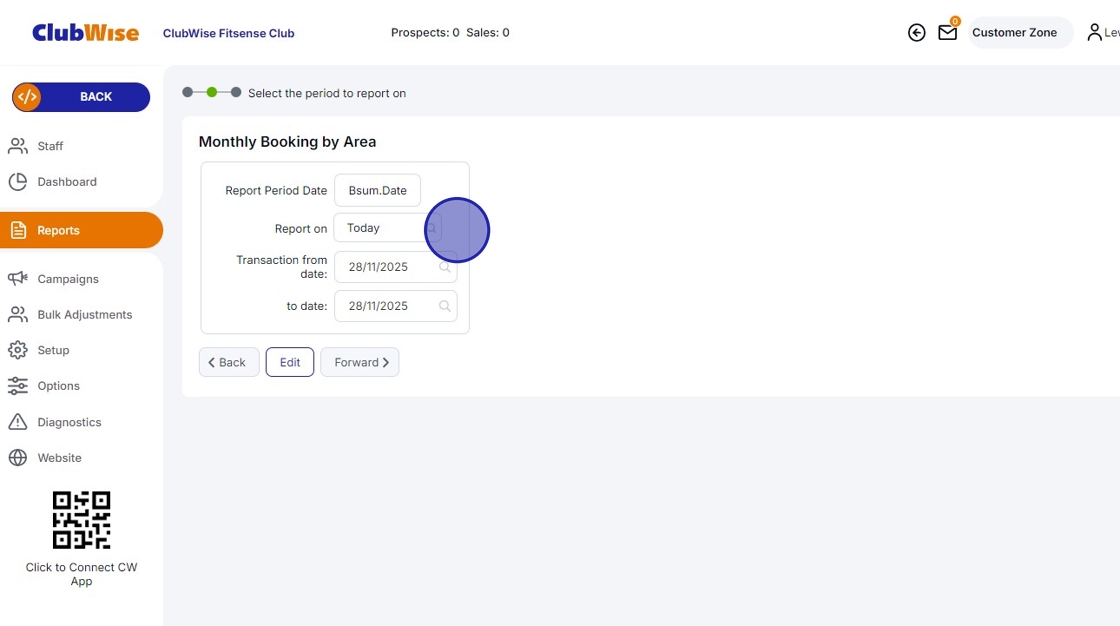Click the Dashboard pie chart icon
Screen dimensions: 1120x626
click(18, 182)
